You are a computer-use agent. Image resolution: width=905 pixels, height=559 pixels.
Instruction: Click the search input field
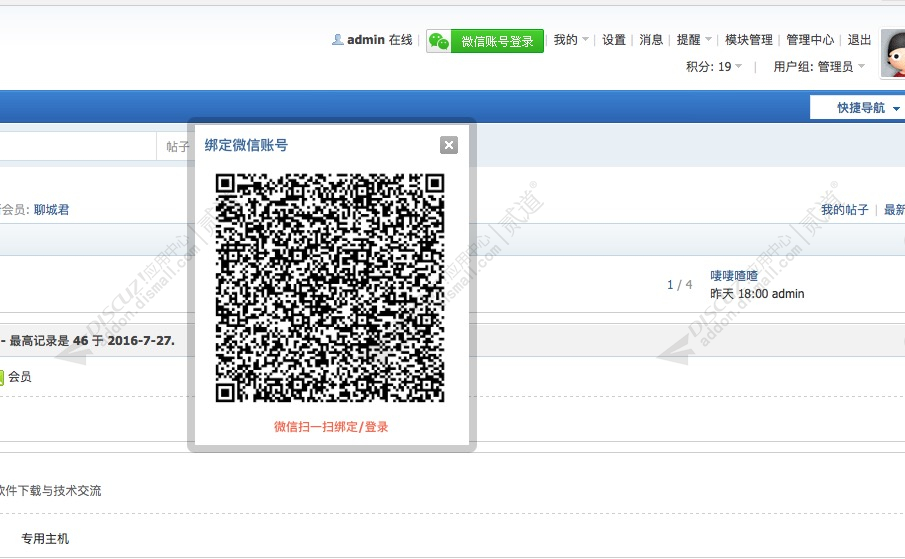tap(77, 147)
